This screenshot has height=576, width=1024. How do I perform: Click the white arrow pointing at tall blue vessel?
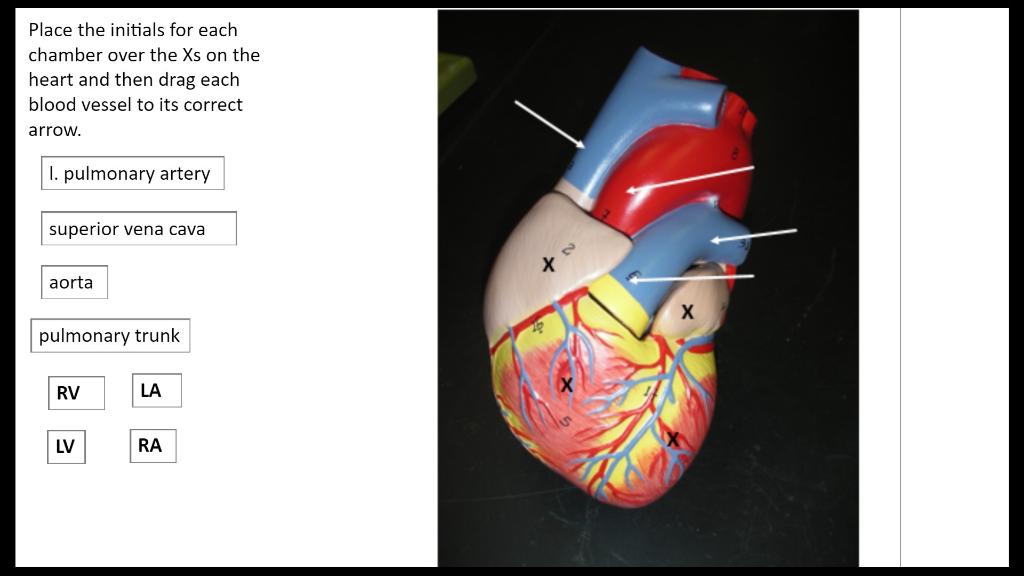(549, 124)
